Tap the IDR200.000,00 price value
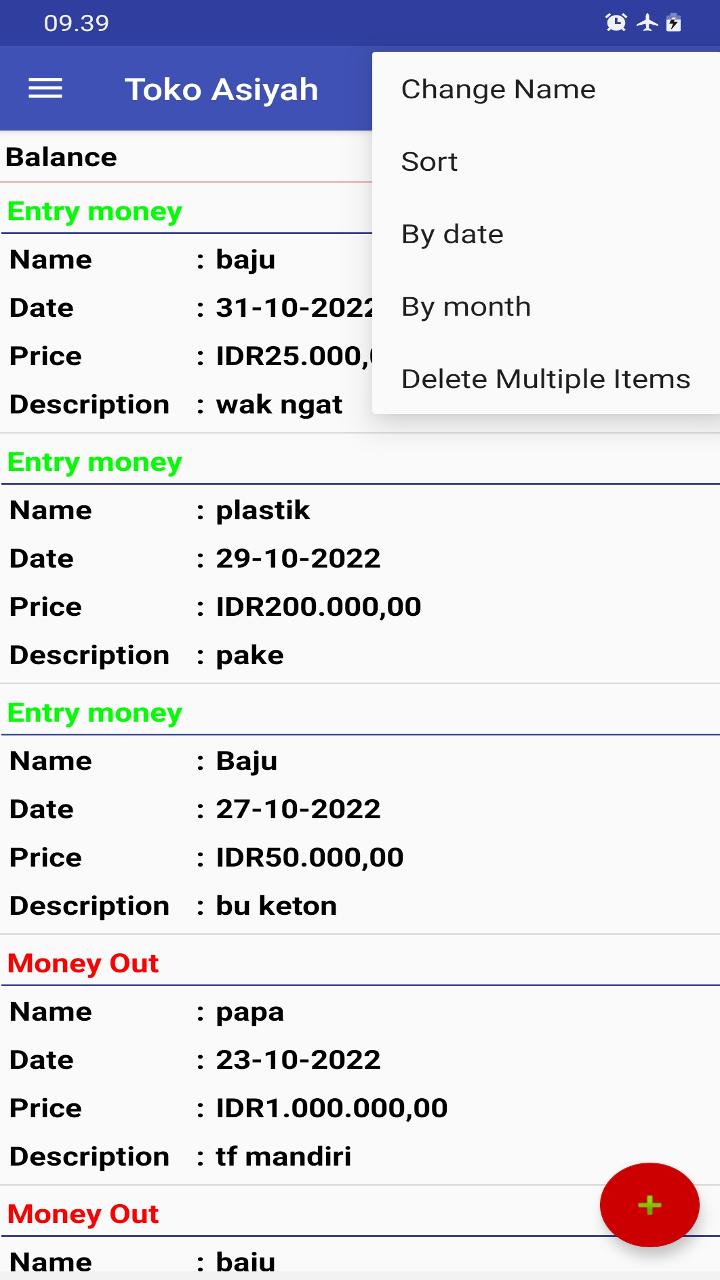720x1280 pixels. (x=319, y=607)
